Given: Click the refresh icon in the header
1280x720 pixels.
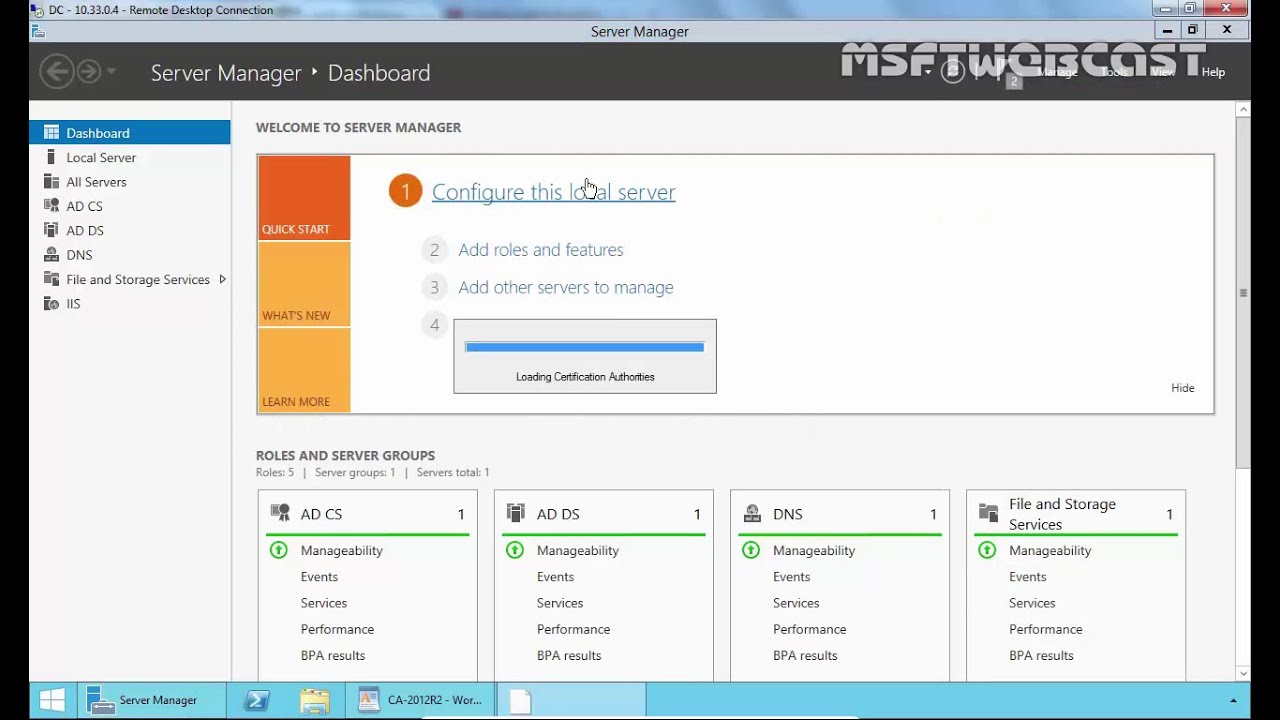Looking at the screenshot, I should point(953,72).
